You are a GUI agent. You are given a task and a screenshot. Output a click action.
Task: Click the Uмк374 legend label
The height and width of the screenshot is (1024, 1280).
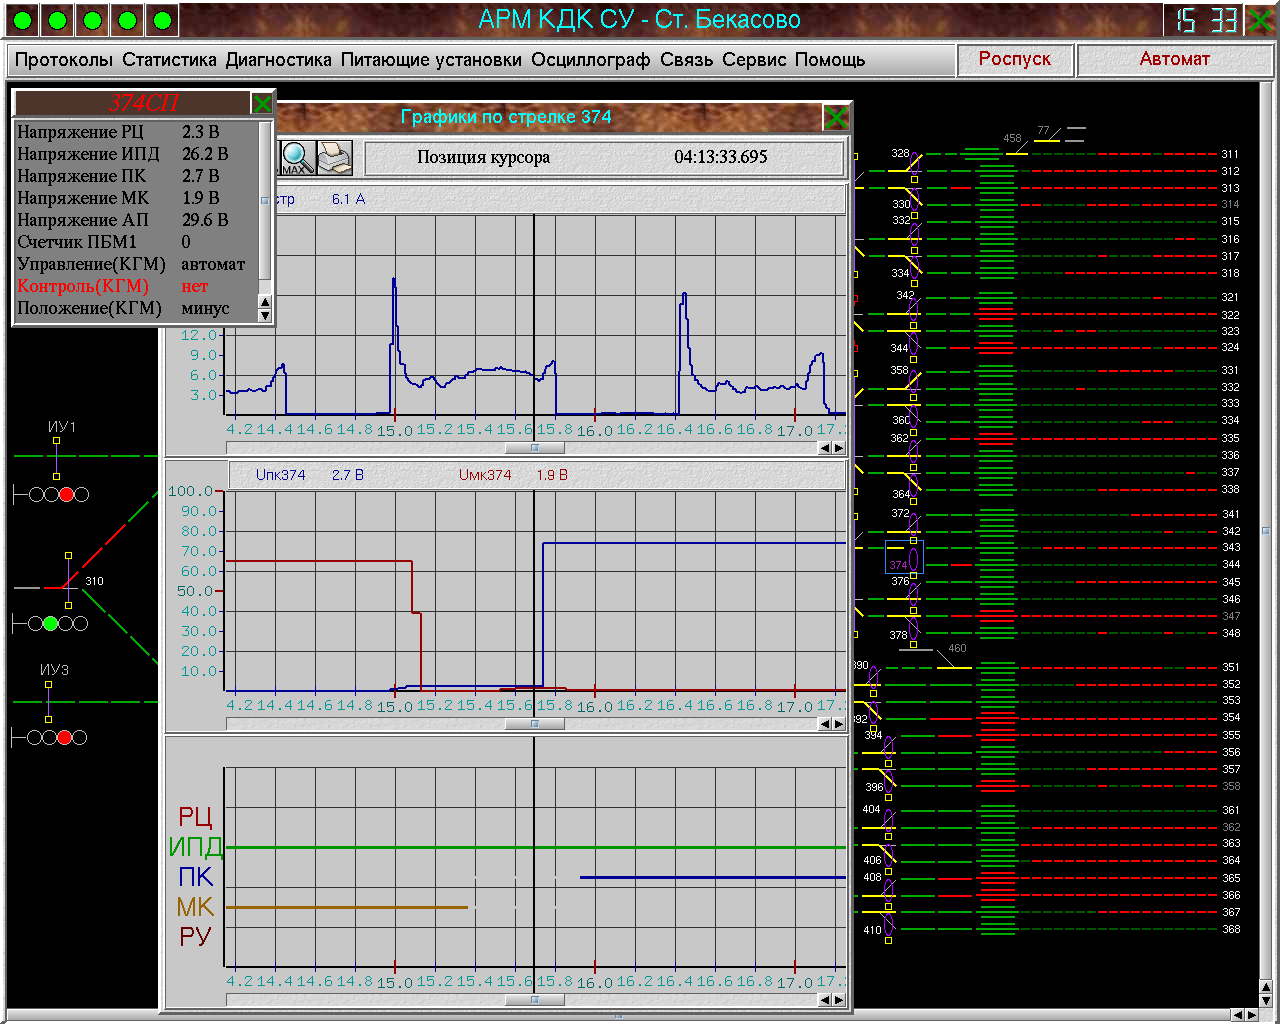click(x=485, y=476)
